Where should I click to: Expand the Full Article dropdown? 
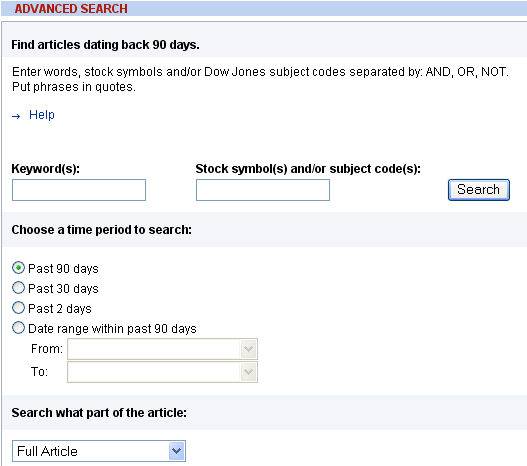tap(99, 451)
